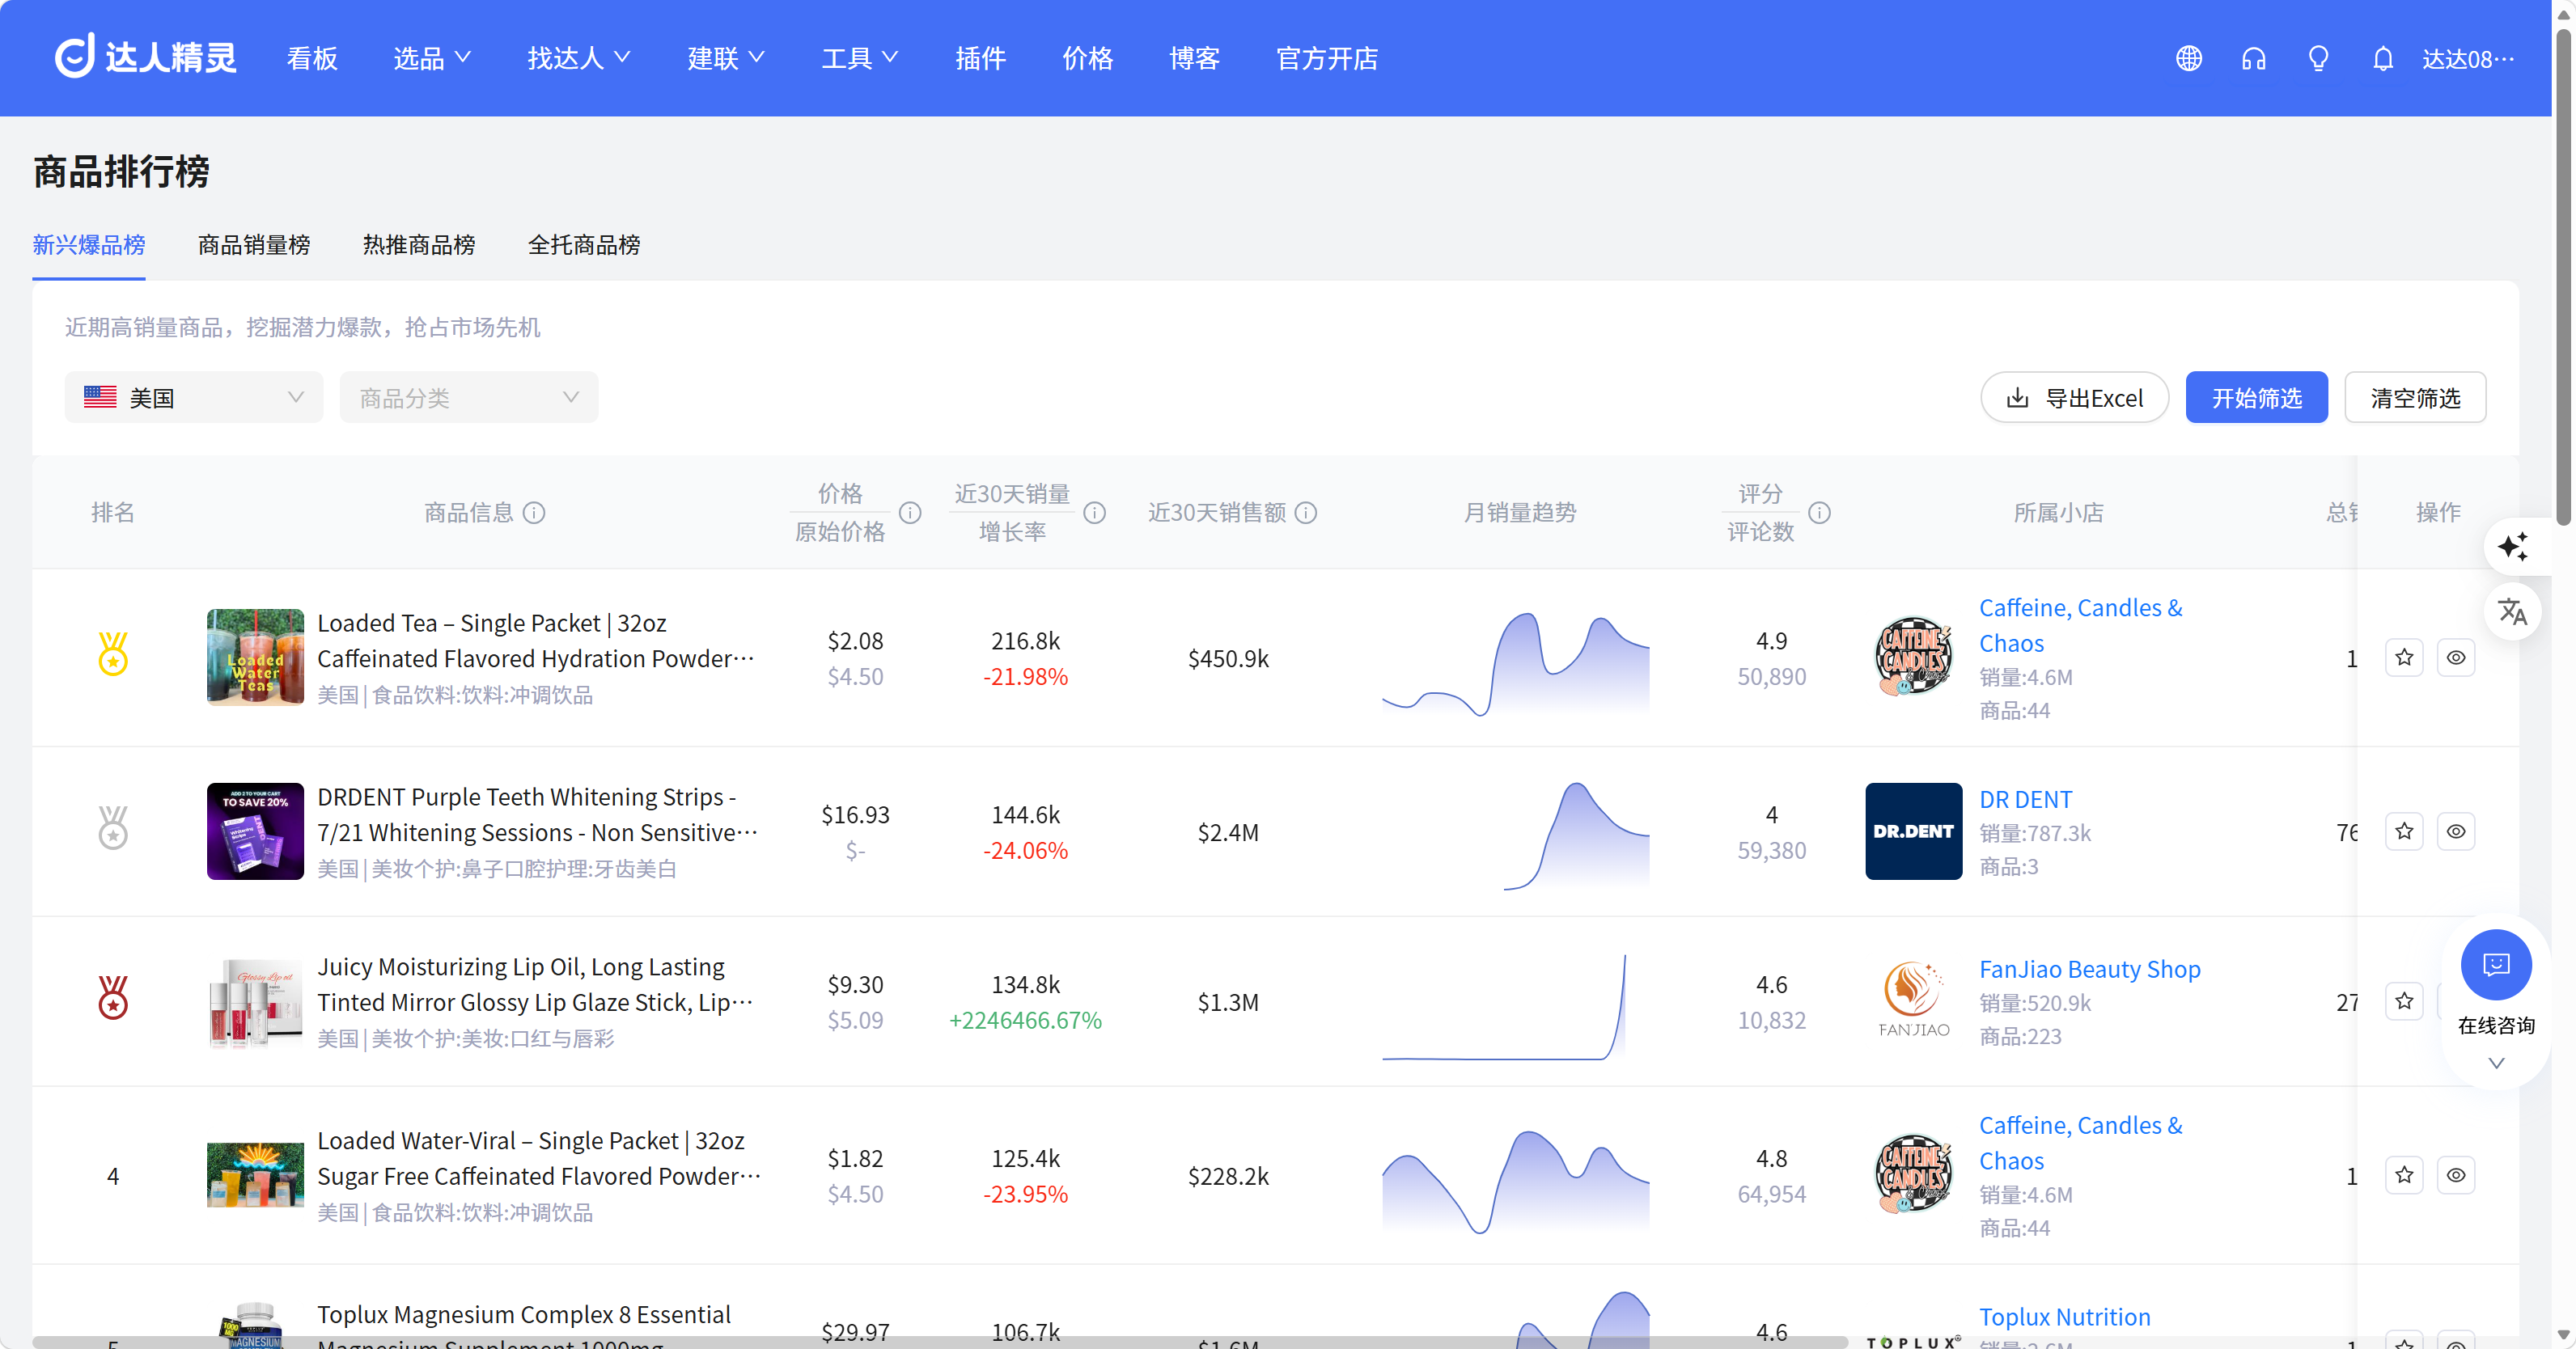The image size is (2576, 1349).
Task: Open Juicy Moisturizing Lip Oil title
Action: [x=535, y=984]
